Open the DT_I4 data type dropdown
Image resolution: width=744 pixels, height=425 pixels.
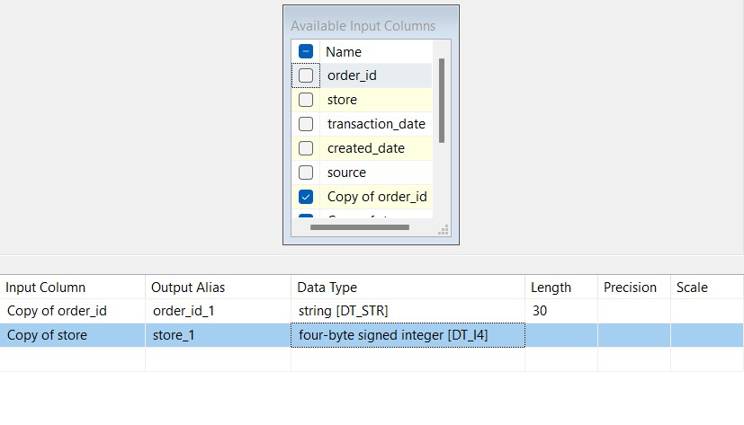click(407, 335)
